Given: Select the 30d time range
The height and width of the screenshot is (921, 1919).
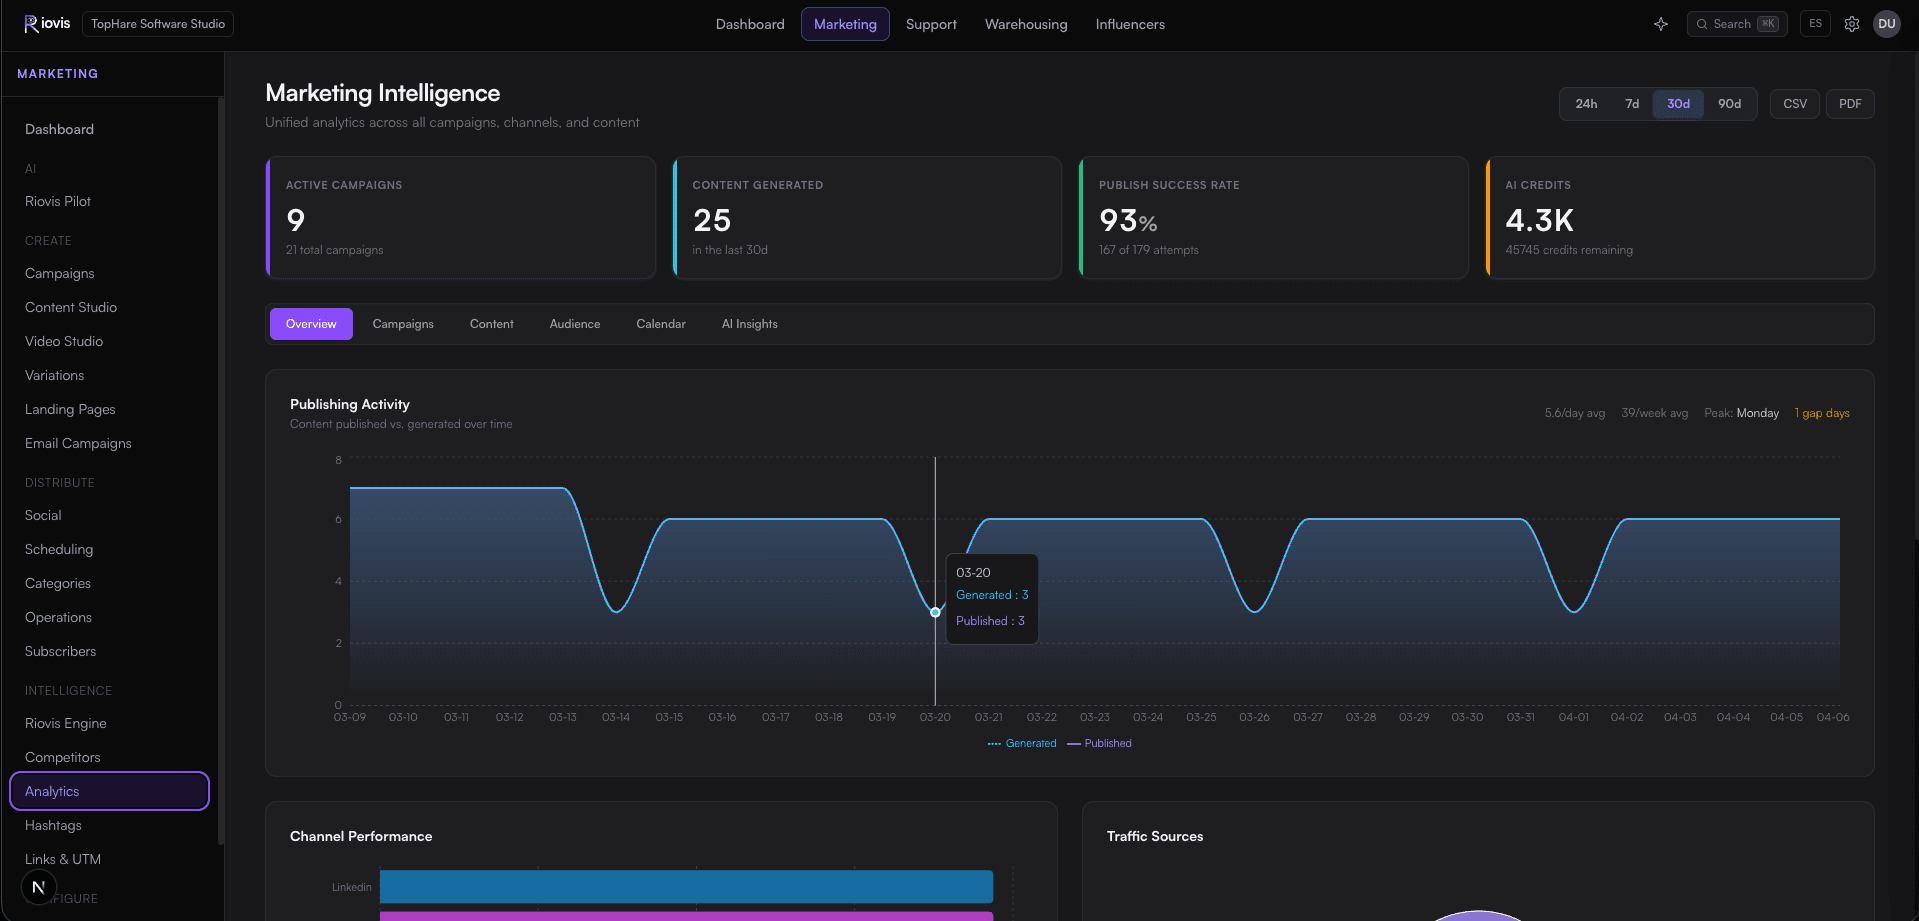Looking at the screenshot, I should coord(1678,104).
